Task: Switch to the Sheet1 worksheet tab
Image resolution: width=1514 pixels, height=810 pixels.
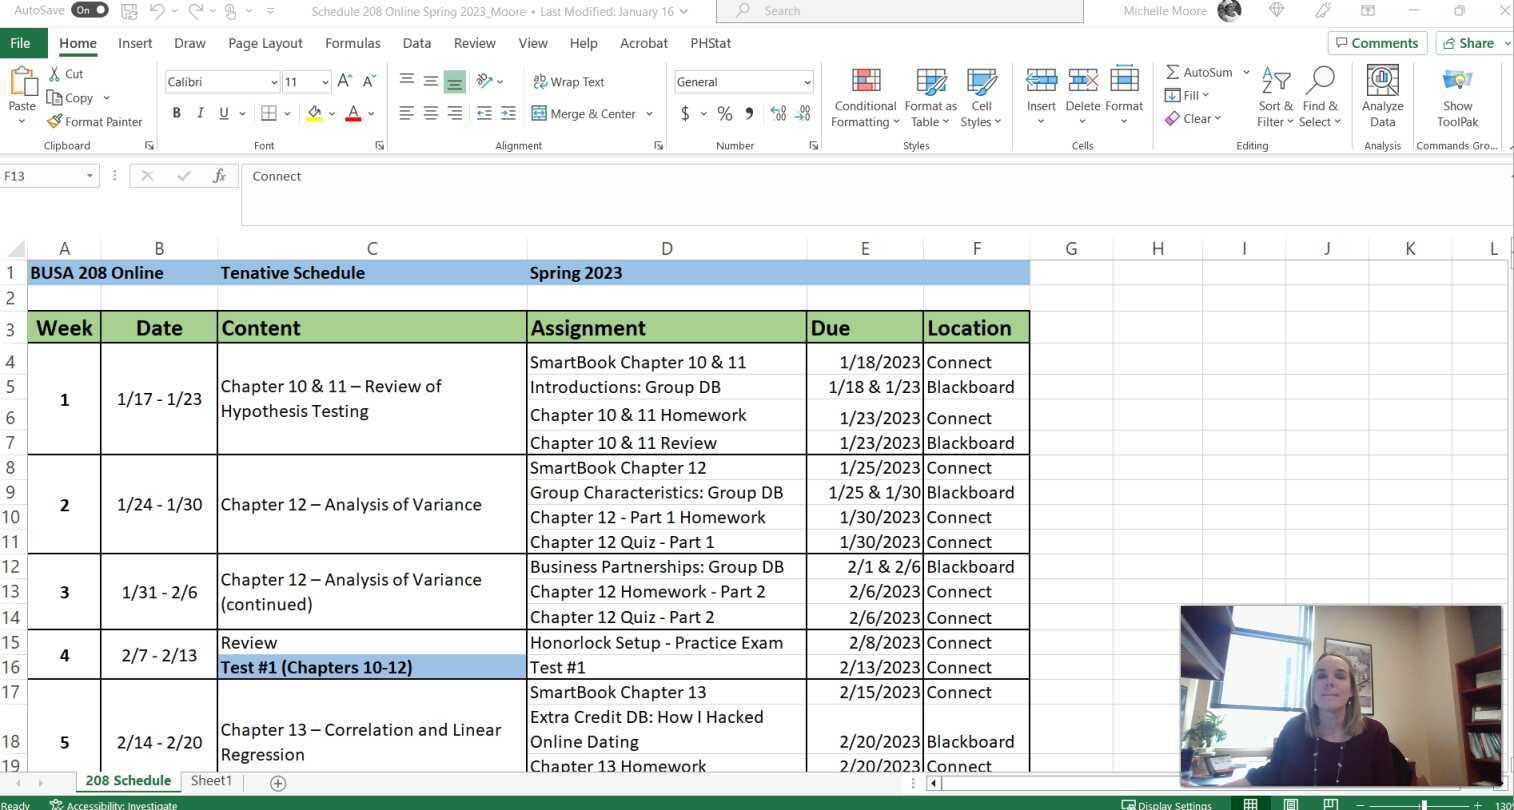Action: (x=211, y=781)
